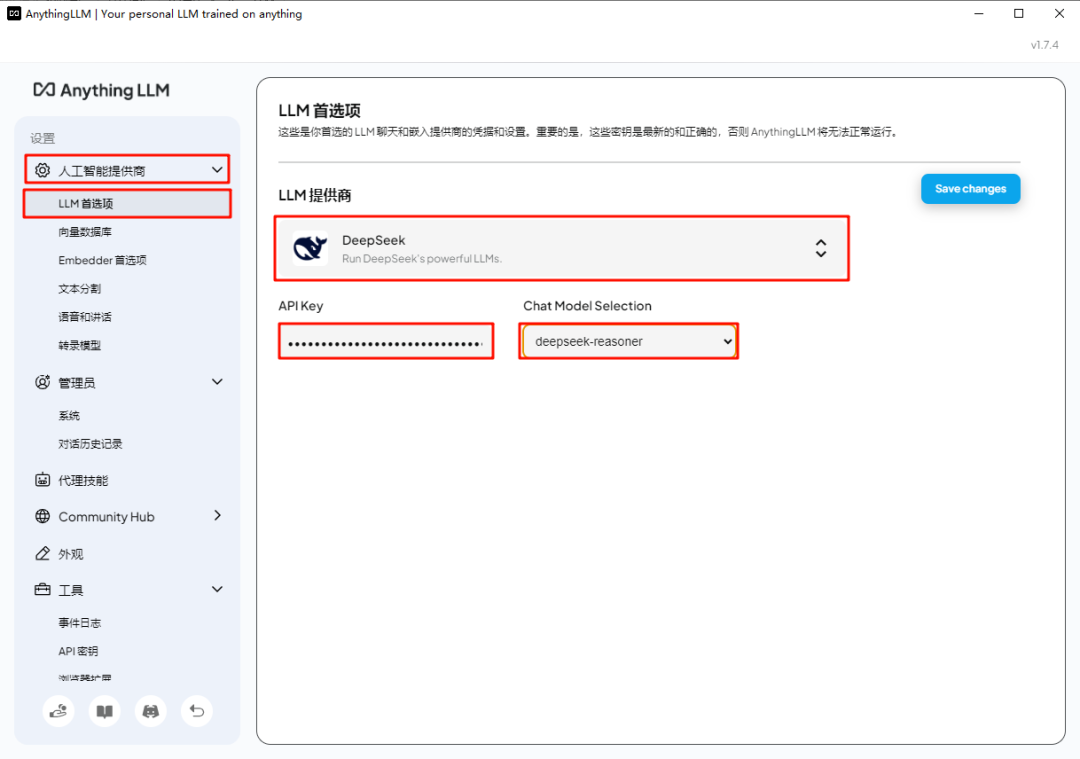The height and width of the screenshot is (759, 1080).
Task: Focus the API Key input field
Action: pyautogui.click(x=386, y=341)
